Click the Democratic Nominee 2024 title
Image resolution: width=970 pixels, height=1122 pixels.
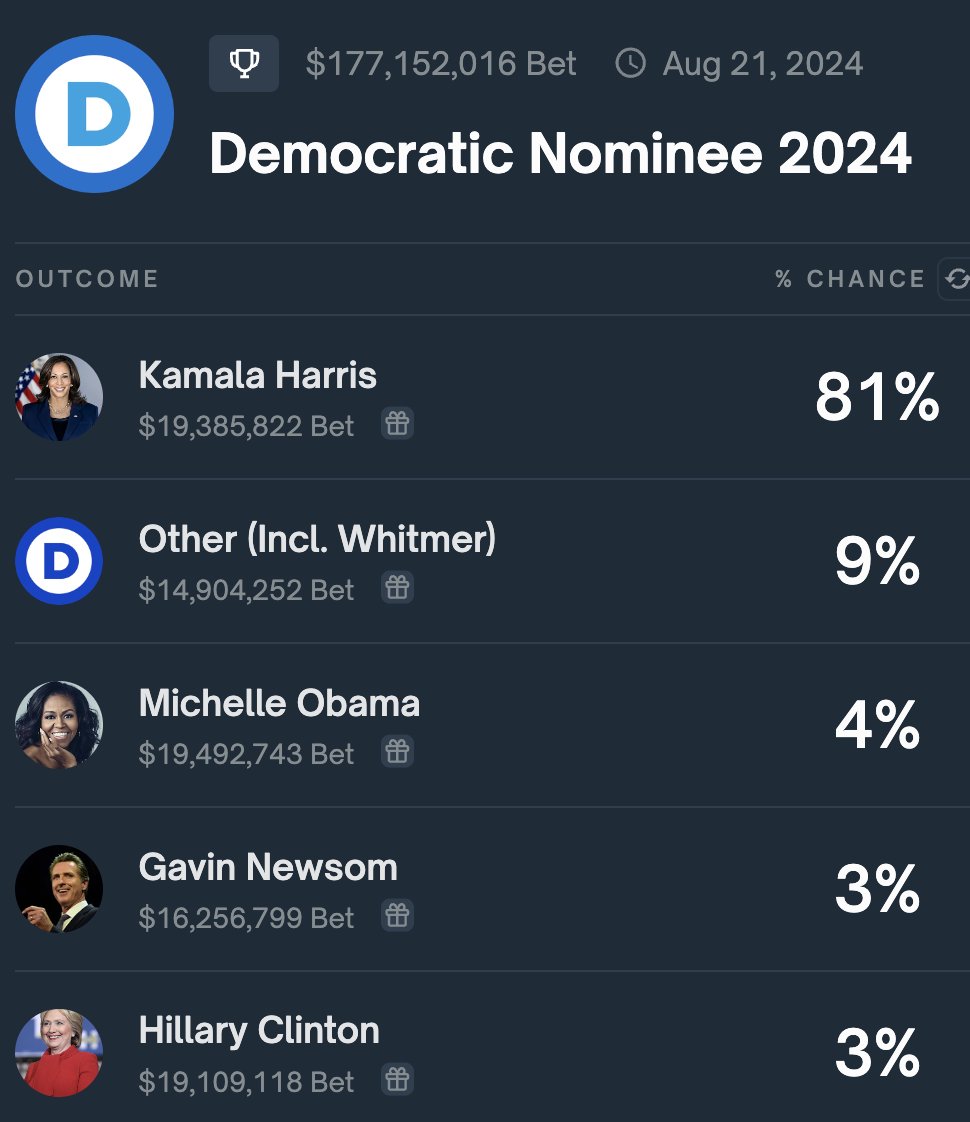[x=560, y=152]
